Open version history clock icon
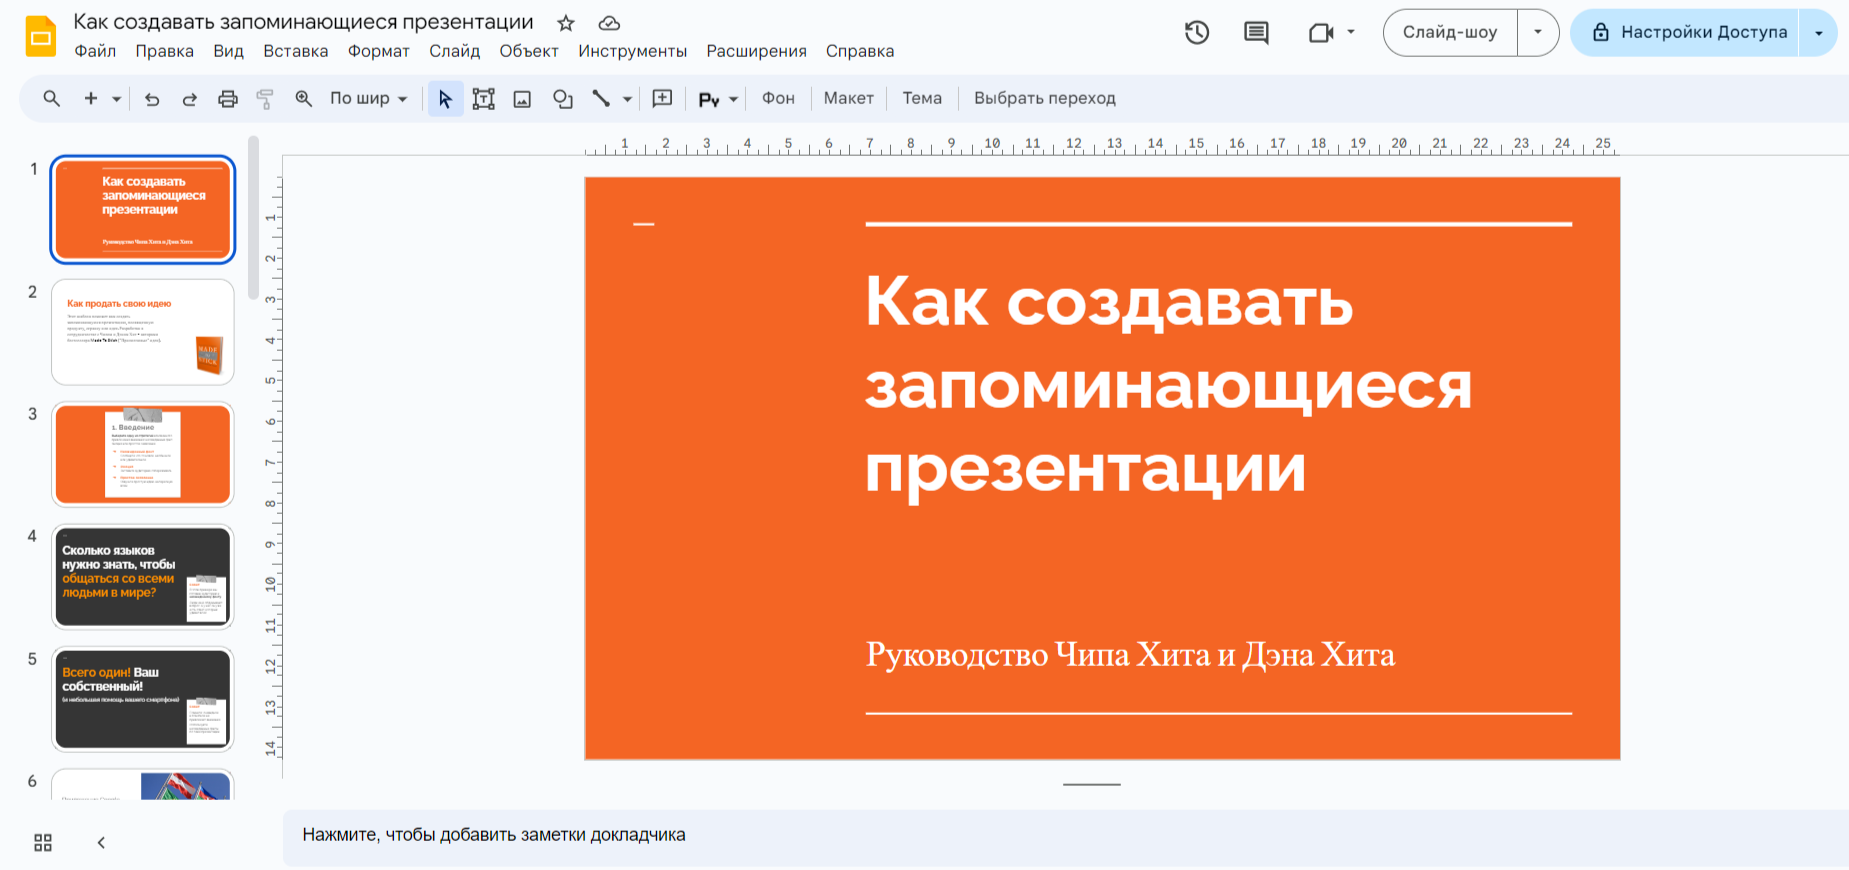This screenshot has height=870, width=1849. pyautogui.click(x=1197, y=33)
